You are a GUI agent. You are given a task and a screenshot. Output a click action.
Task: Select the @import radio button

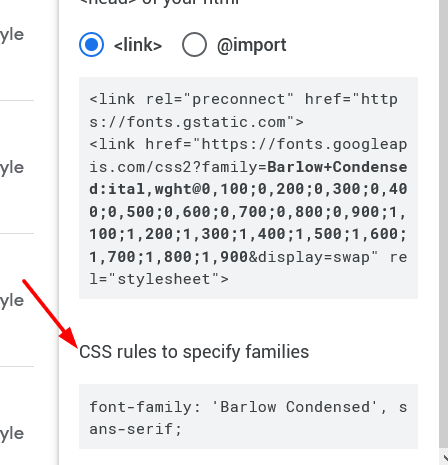click(x=194, y=45)
